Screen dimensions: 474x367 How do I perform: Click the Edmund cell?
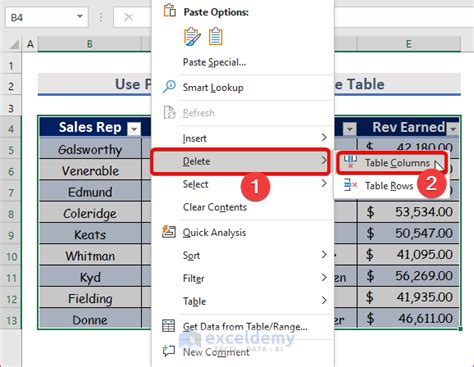tap(90, 192)
